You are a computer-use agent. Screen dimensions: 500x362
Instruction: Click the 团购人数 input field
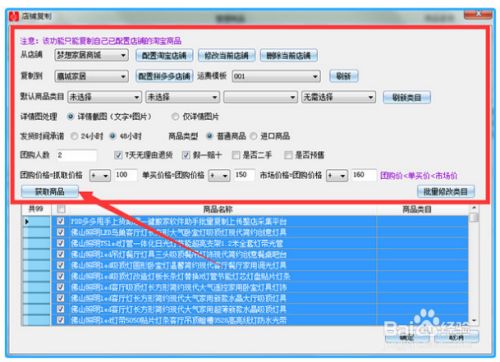pyautogui.click(x=77, y=155)
